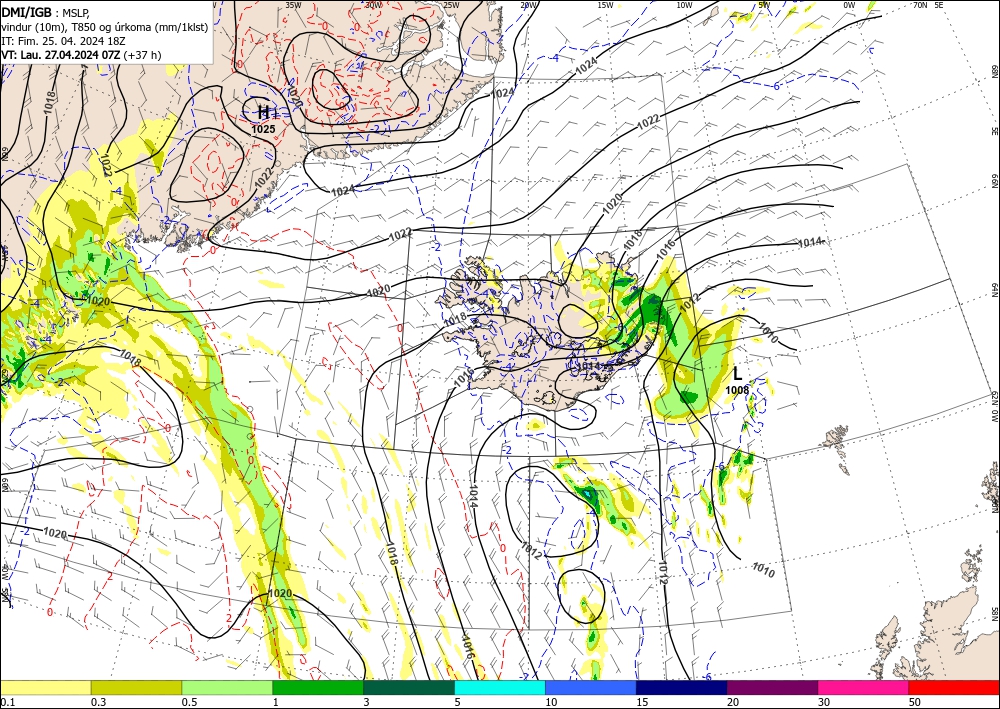Click the '20' legend value
Screen dimensions: 1000x709
click(x=733, y=702)
